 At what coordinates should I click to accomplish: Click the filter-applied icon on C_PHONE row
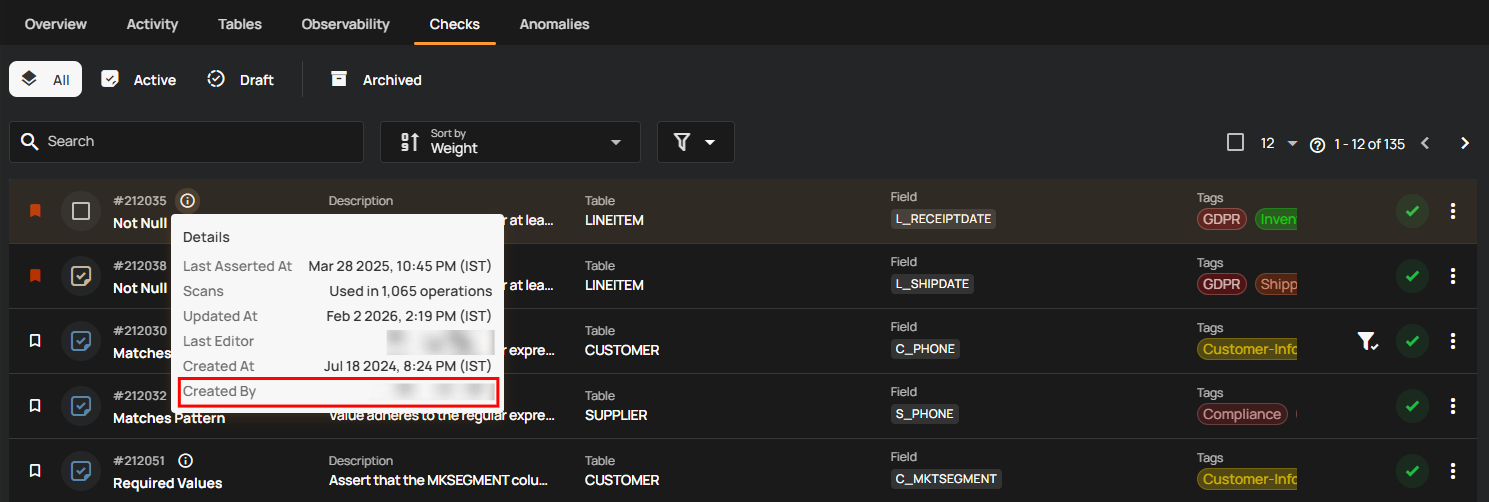click(x=1367, y=342)
